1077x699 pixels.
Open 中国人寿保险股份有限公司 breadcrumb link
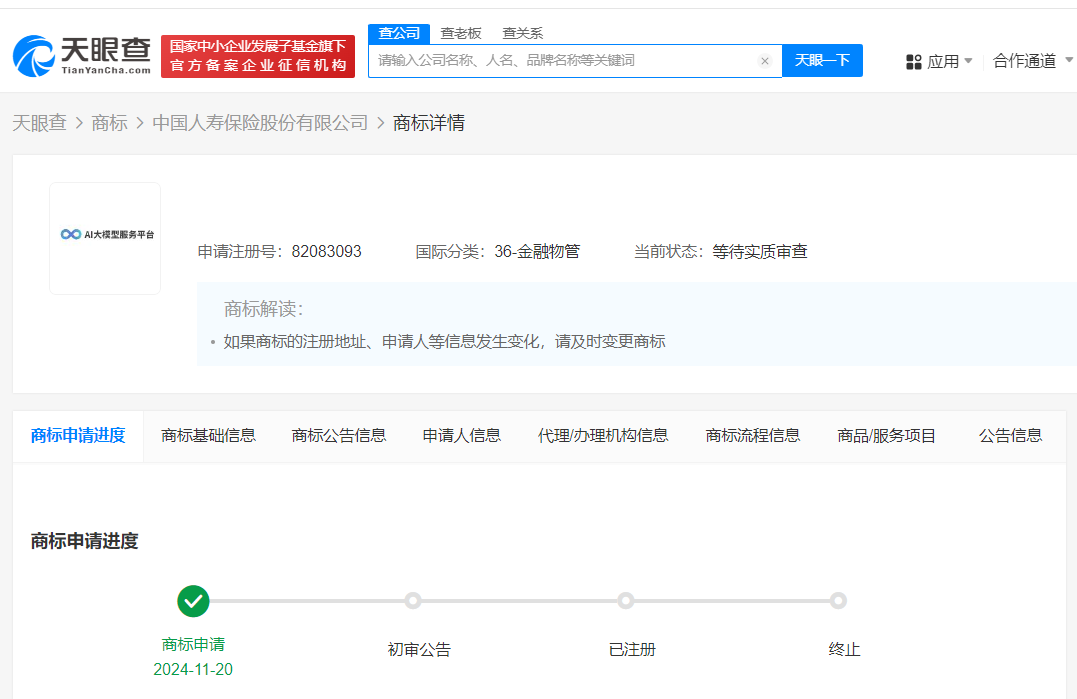[260, 123]
